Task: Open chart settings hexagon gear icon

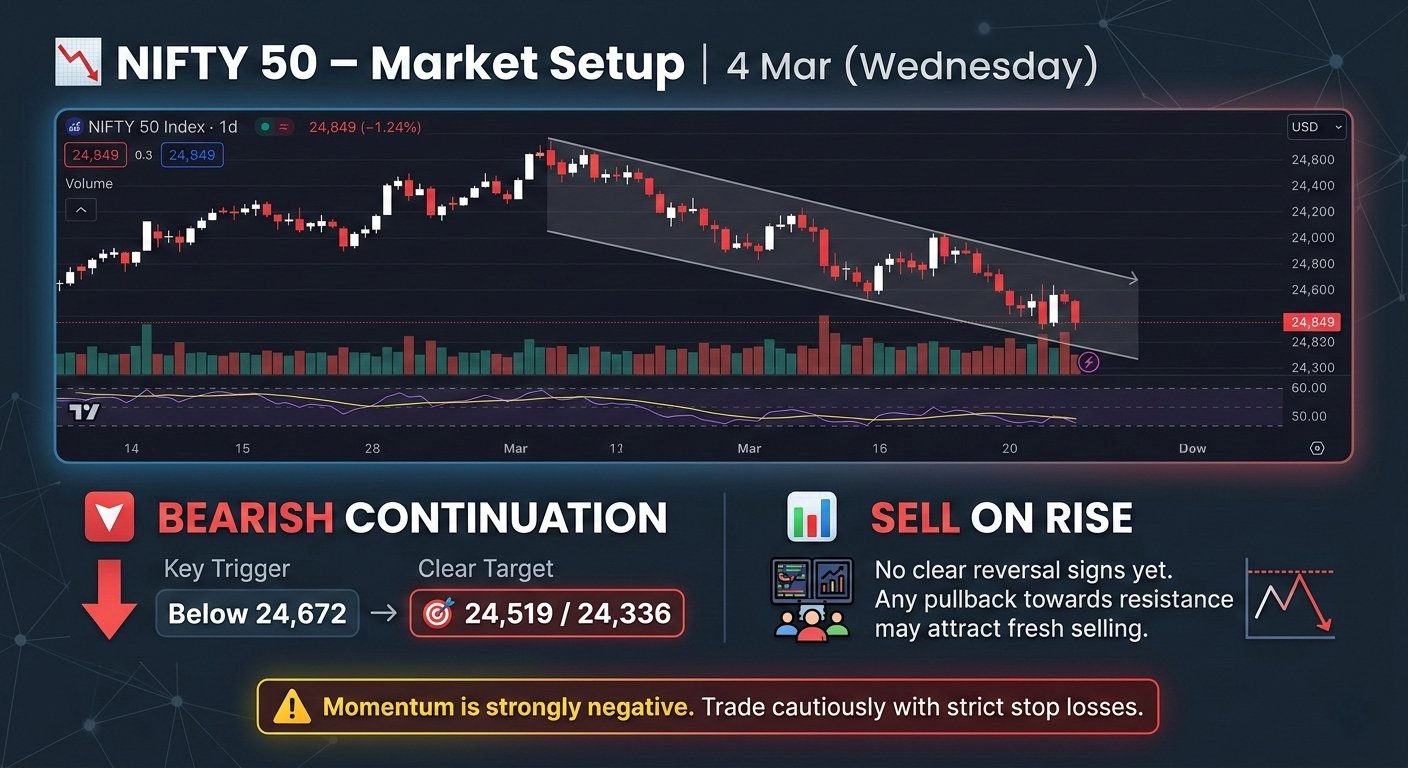Action: [1317, 448]
